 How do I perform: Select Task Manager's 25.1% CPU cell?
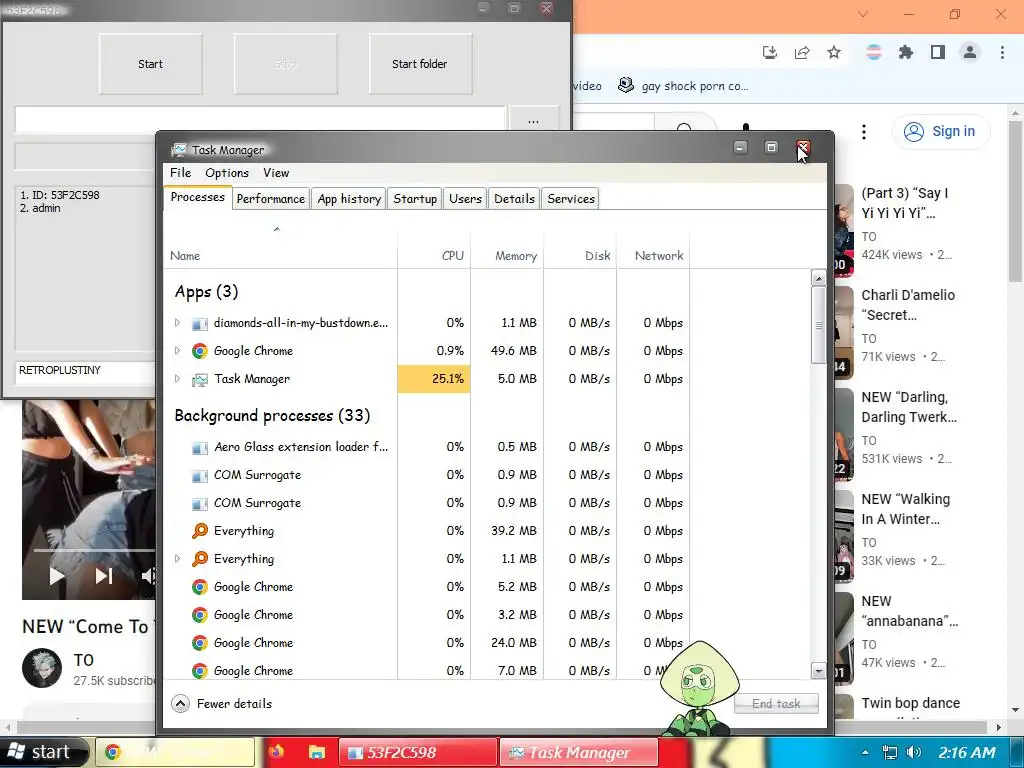tap(434, 379)
